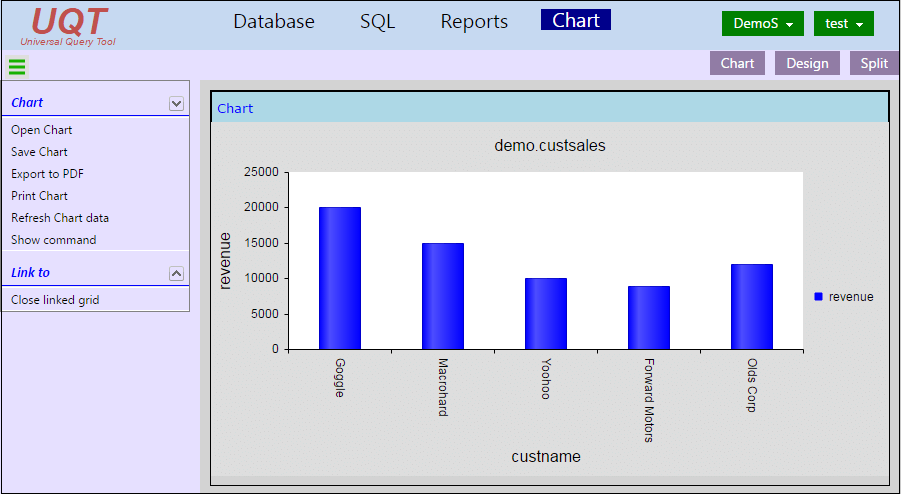Open the DemoS dropdown

tap(763, 24)
